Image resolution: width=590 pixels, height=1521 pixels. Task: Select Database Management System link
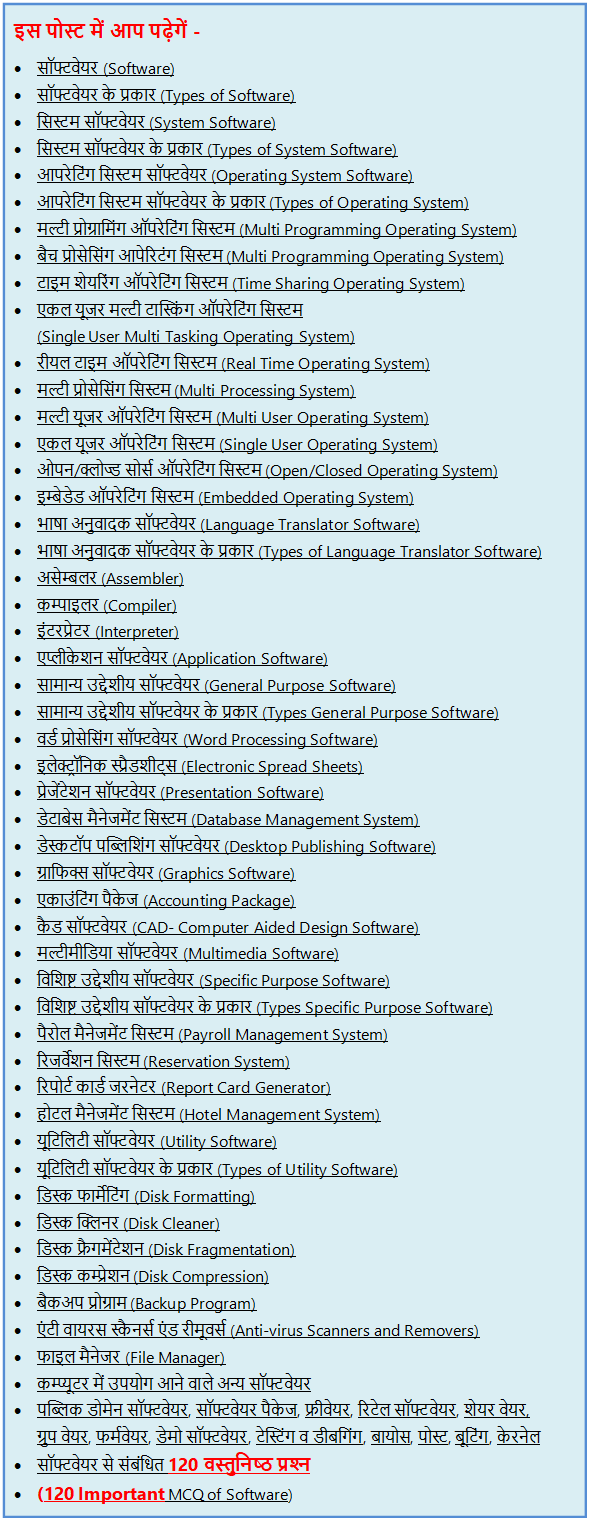coord(228,819)
